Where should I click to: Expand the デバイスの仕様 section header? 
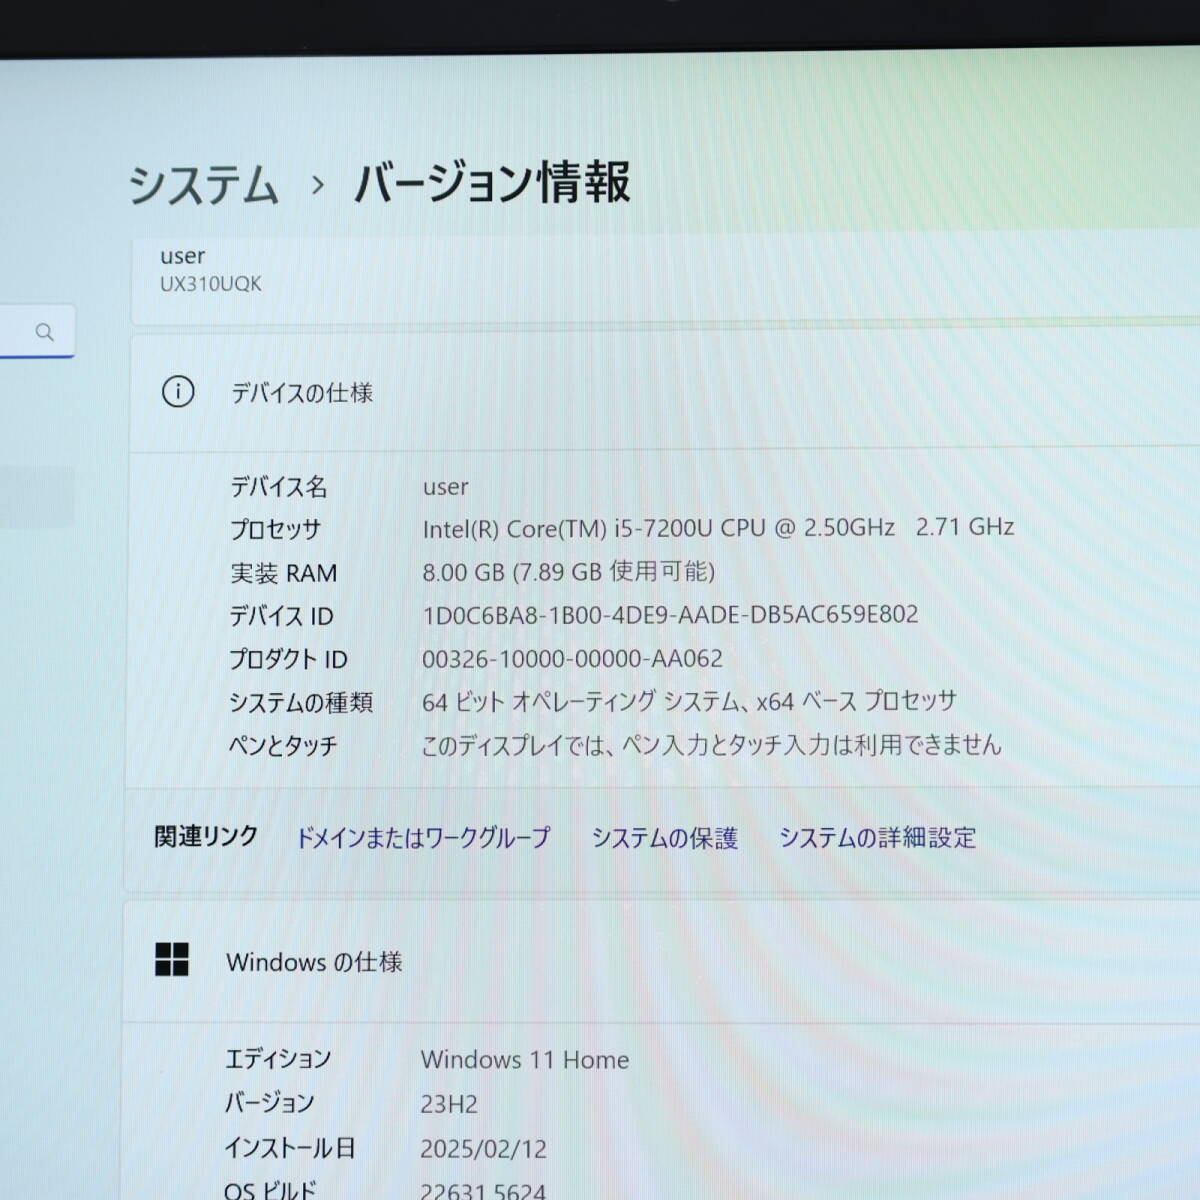point(664,393)
